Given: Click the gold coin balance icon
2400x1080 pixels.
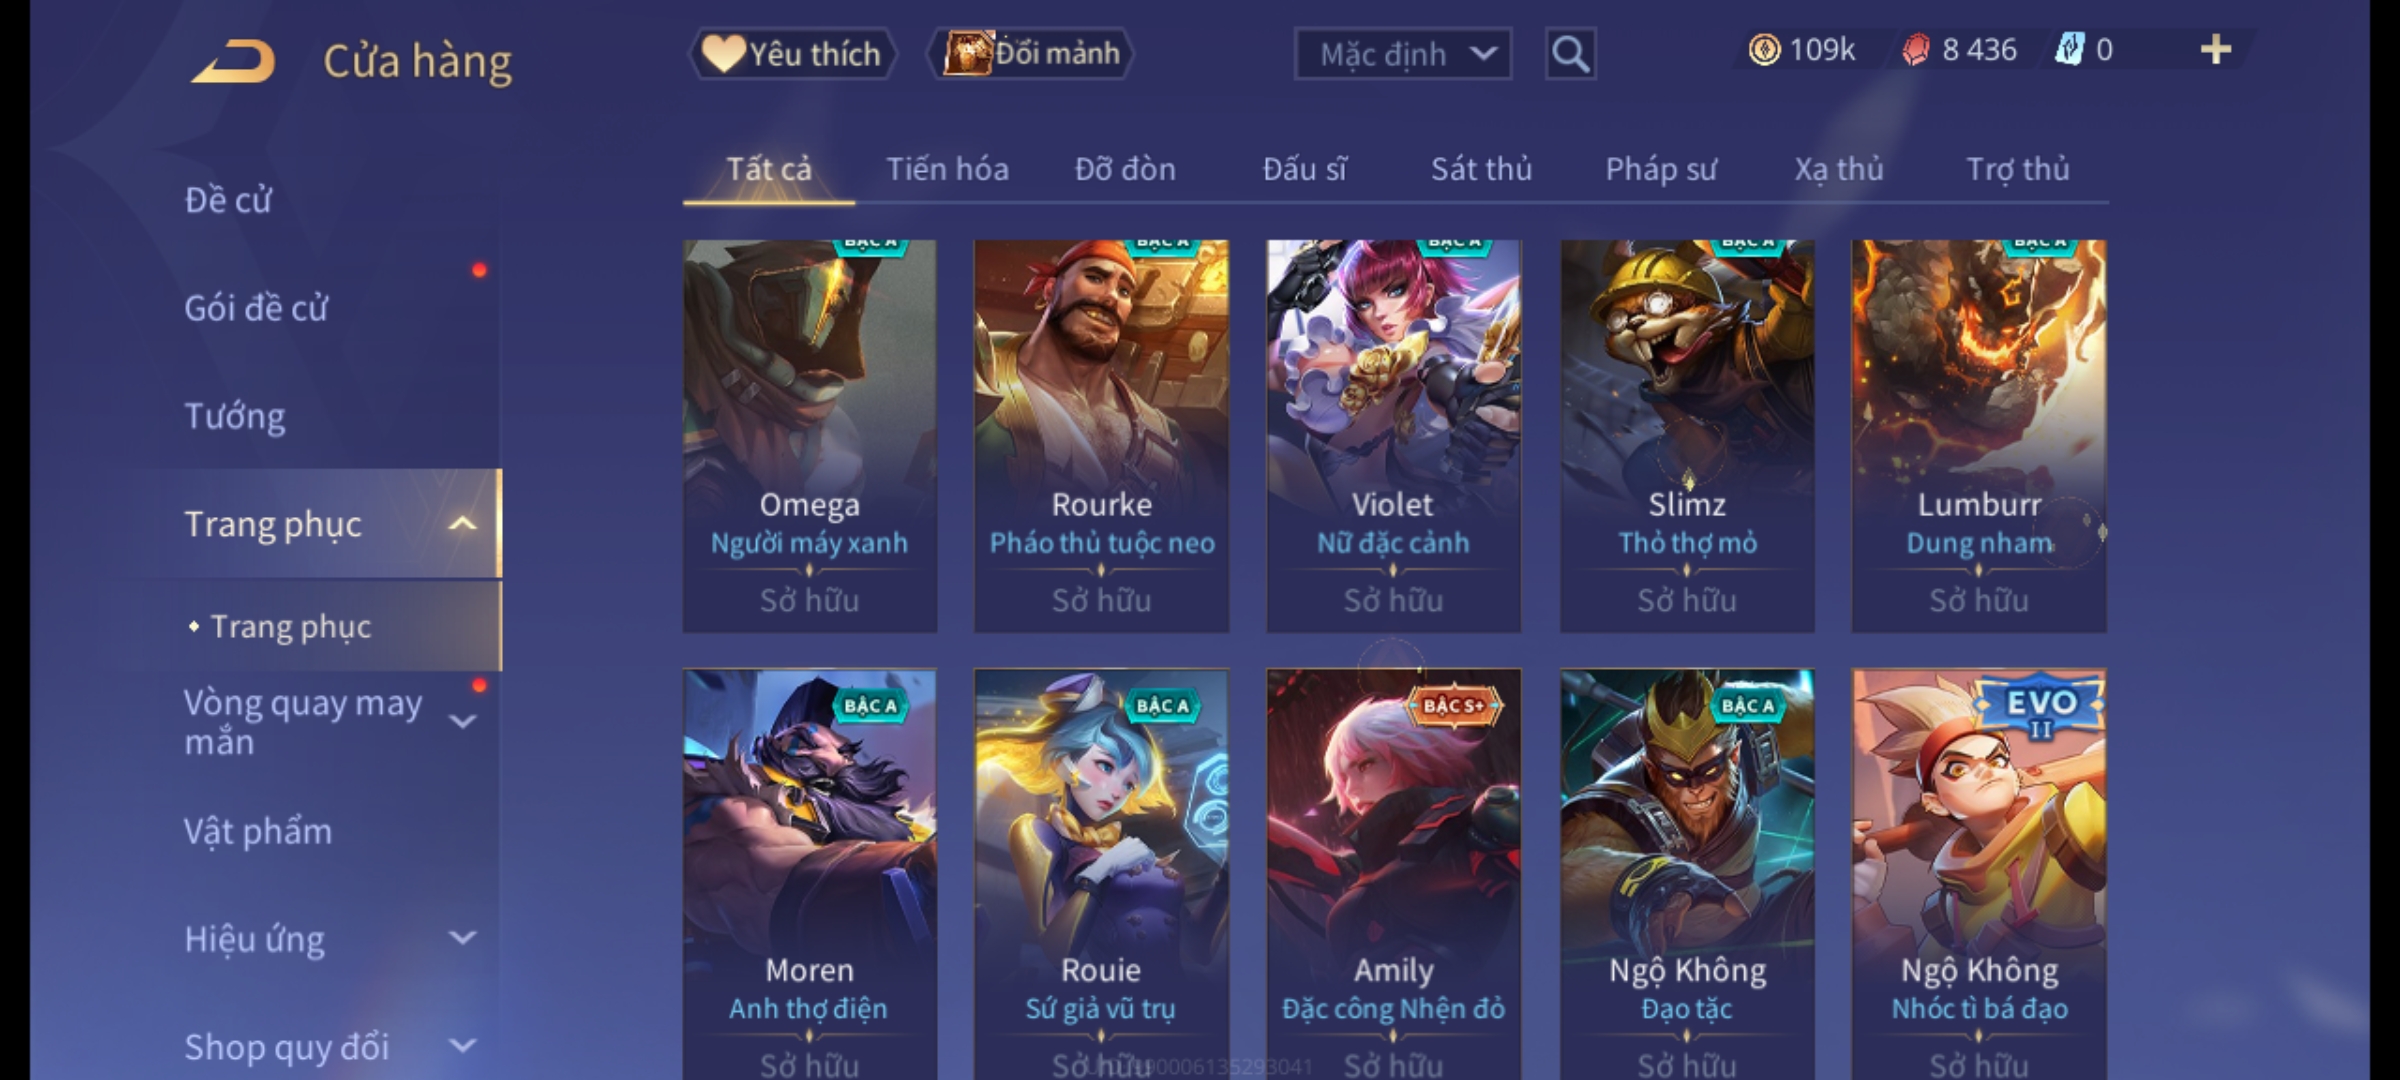Looking at the screenshot, I should tap(1764, 50).
